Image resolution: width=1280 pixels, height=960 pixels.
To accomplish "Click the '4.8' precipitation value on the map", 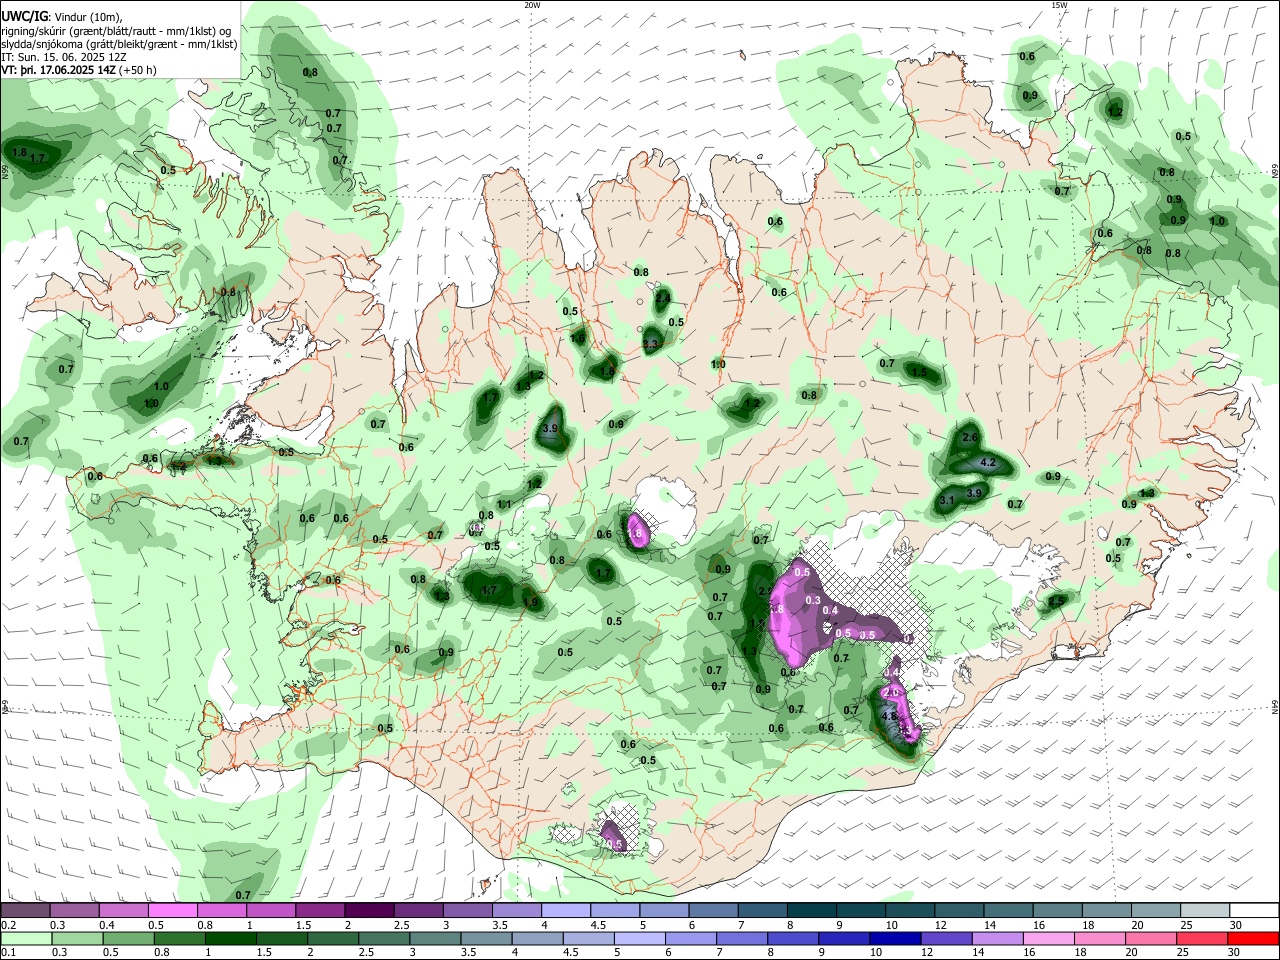I will coord(890,717).
